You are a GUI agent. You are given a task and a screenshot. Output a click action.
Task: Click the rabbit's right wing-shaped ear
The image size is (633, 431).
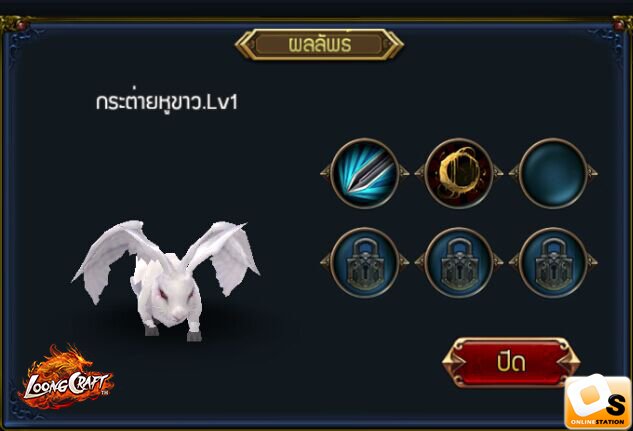(223, 254)
